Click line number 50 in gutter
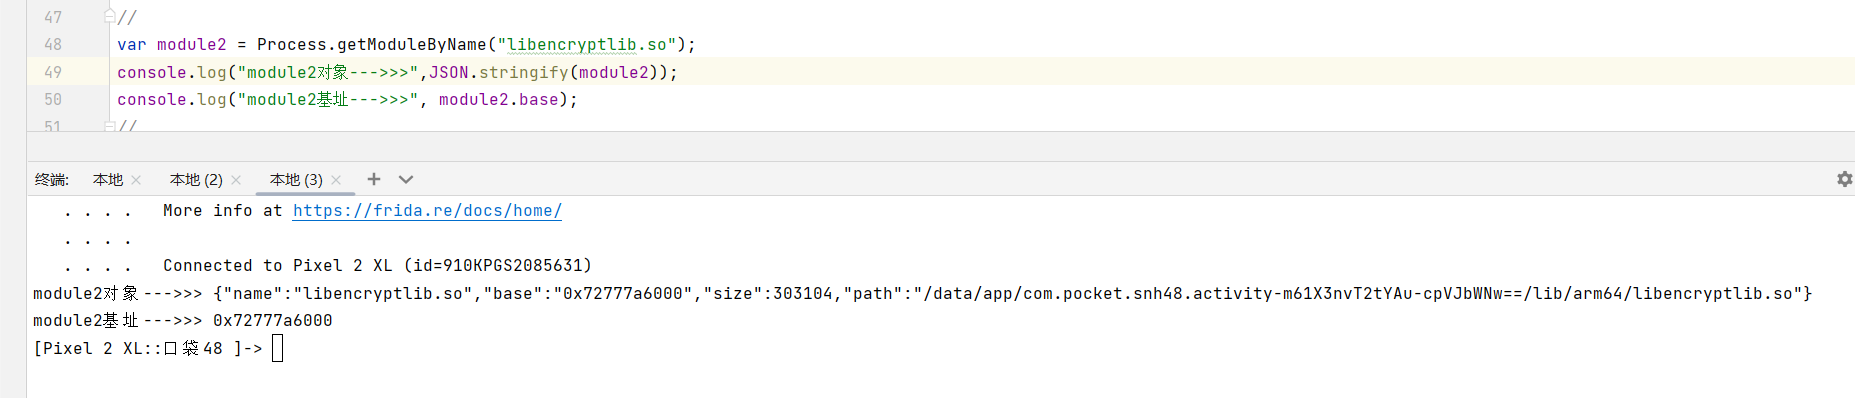The height and width of the screenshot is (398, 1855). 53,99
